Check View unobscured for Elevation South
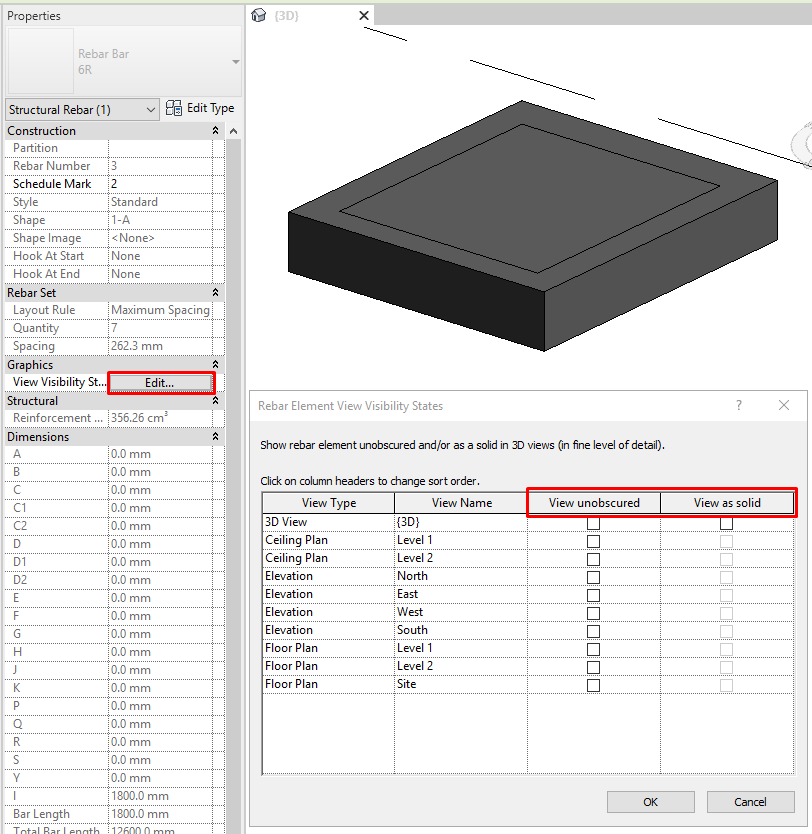This screenshot has width=812, height=834. tap(593, 631)
